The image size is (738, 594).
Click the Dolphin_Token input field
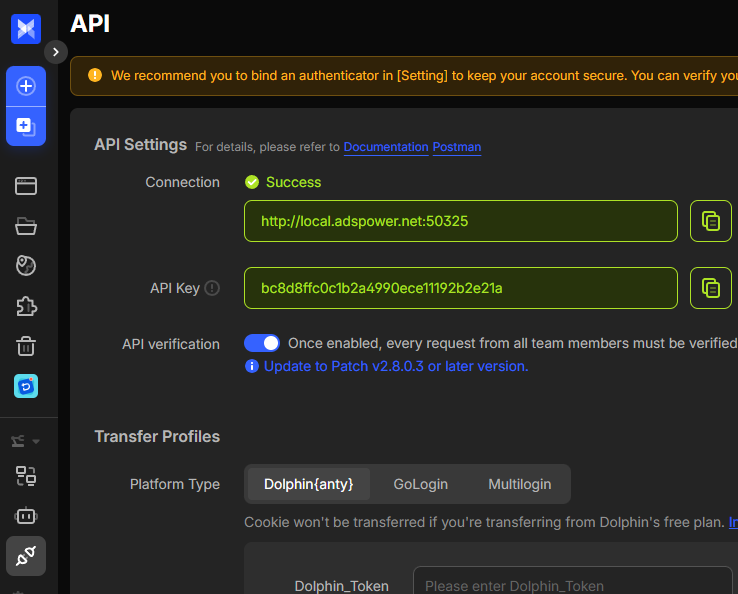(572, 585)
